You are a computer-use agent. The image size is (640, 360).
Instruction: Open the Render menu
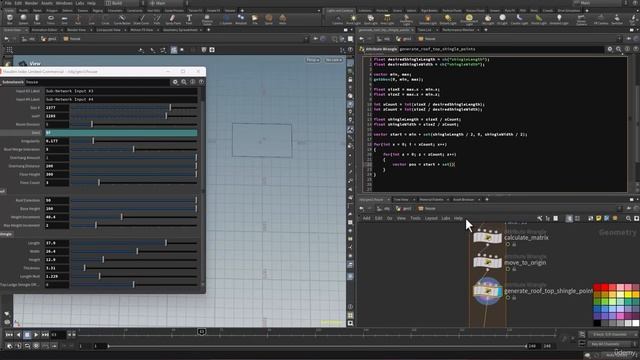31,3
